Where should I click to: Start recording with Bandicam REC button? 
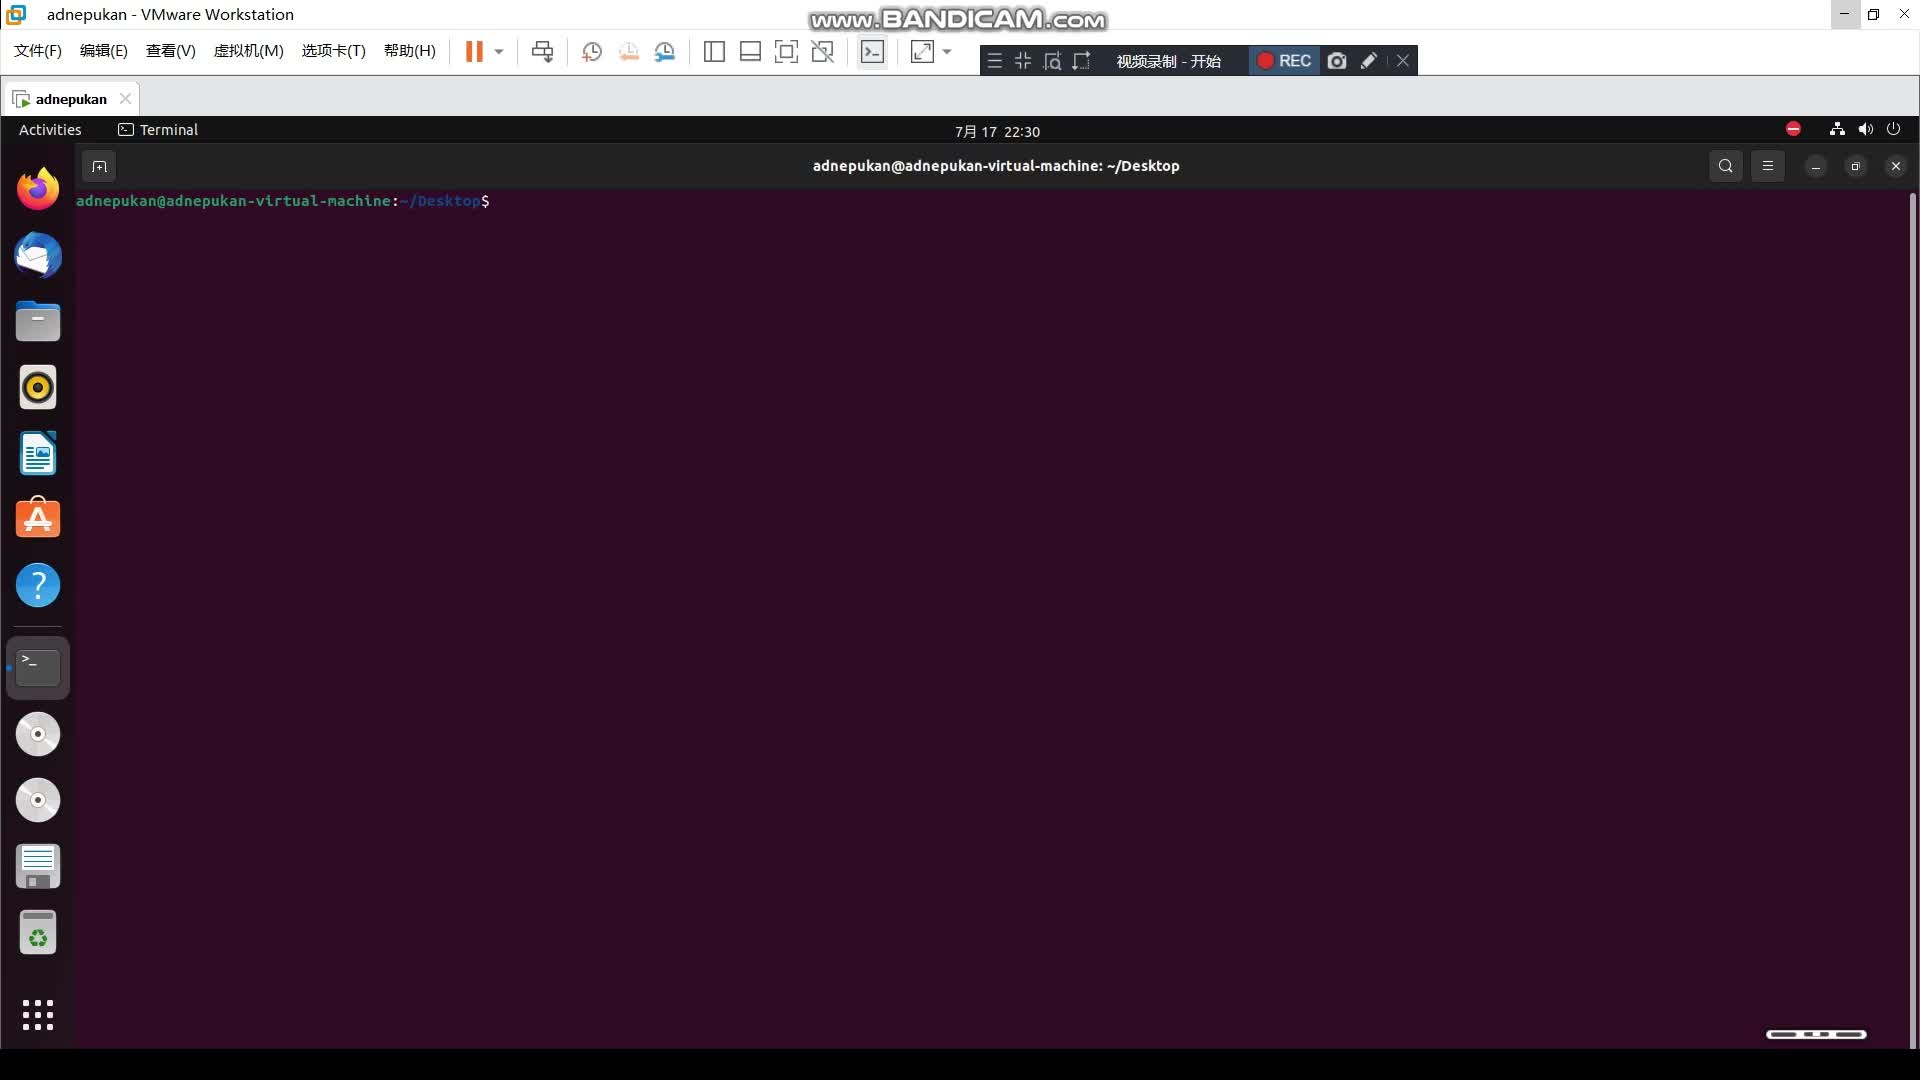(x=1284, y=61)
